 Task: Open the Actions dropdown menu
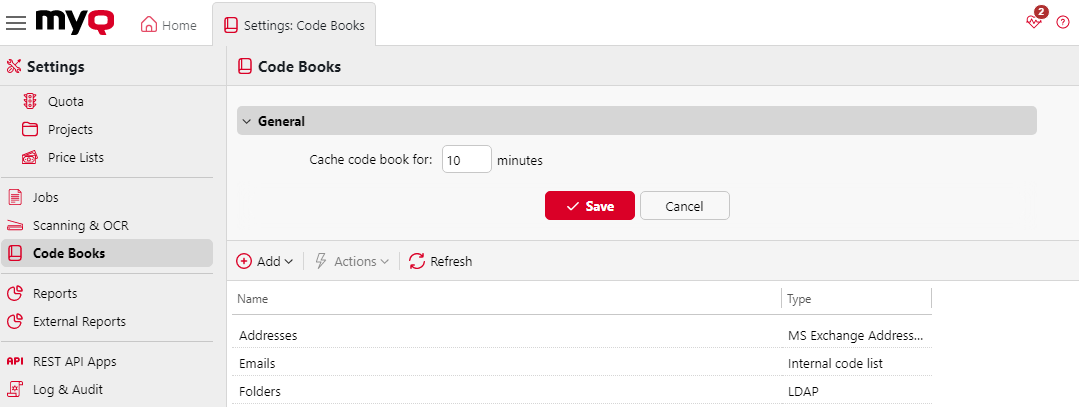(352, 261)
